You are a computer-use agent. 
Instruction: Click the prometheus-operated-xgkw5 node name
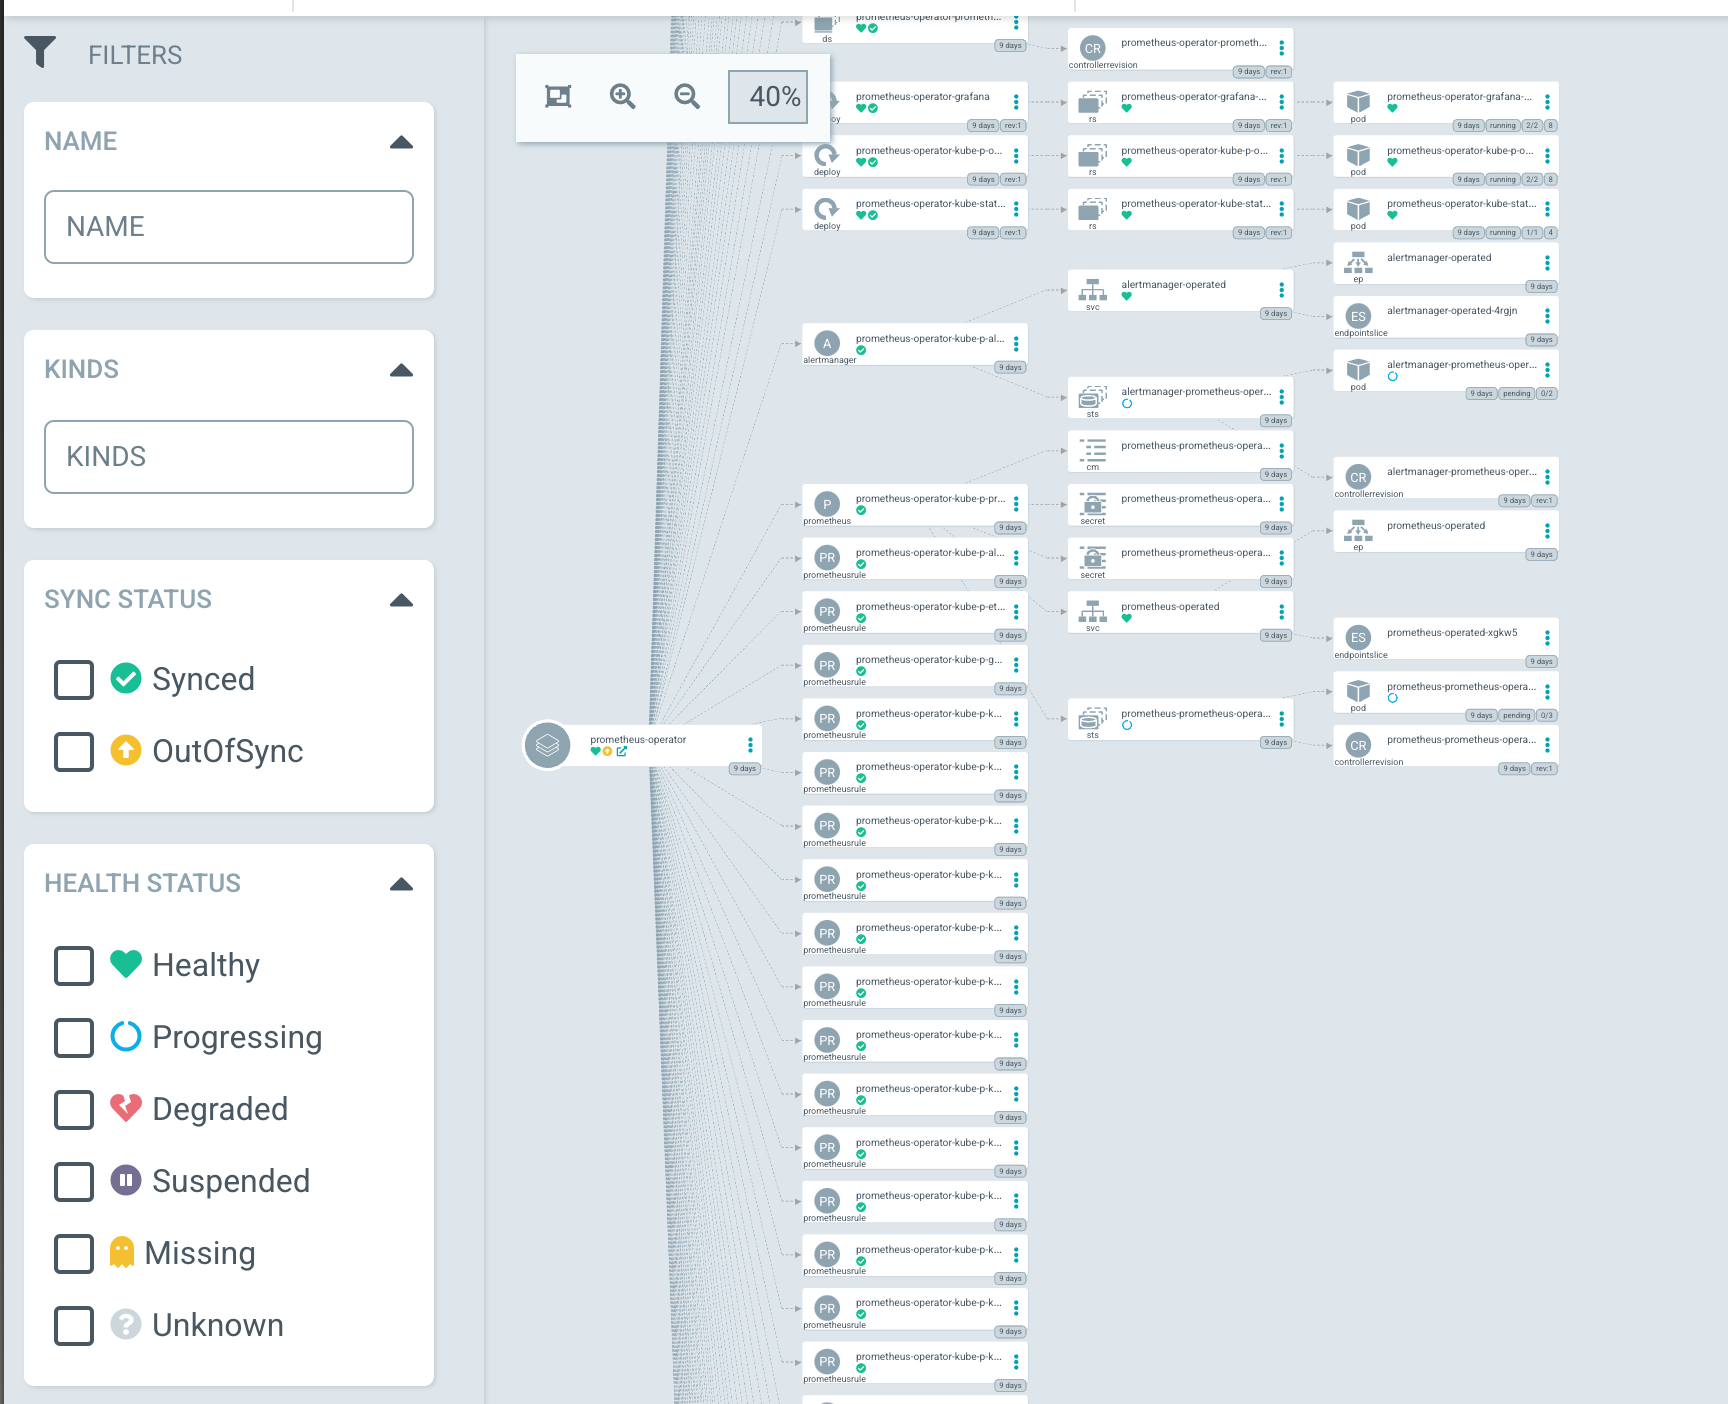click(1452, 633)
